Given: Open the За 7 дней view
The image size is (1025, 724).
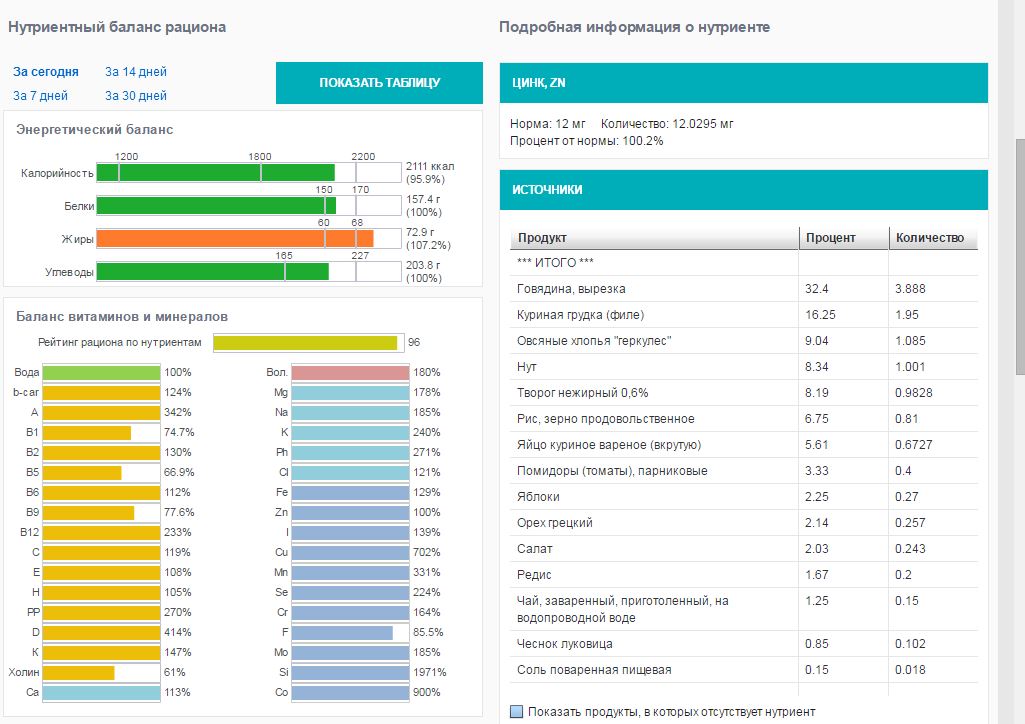Looking at the screenshot, I should (41, 96).
